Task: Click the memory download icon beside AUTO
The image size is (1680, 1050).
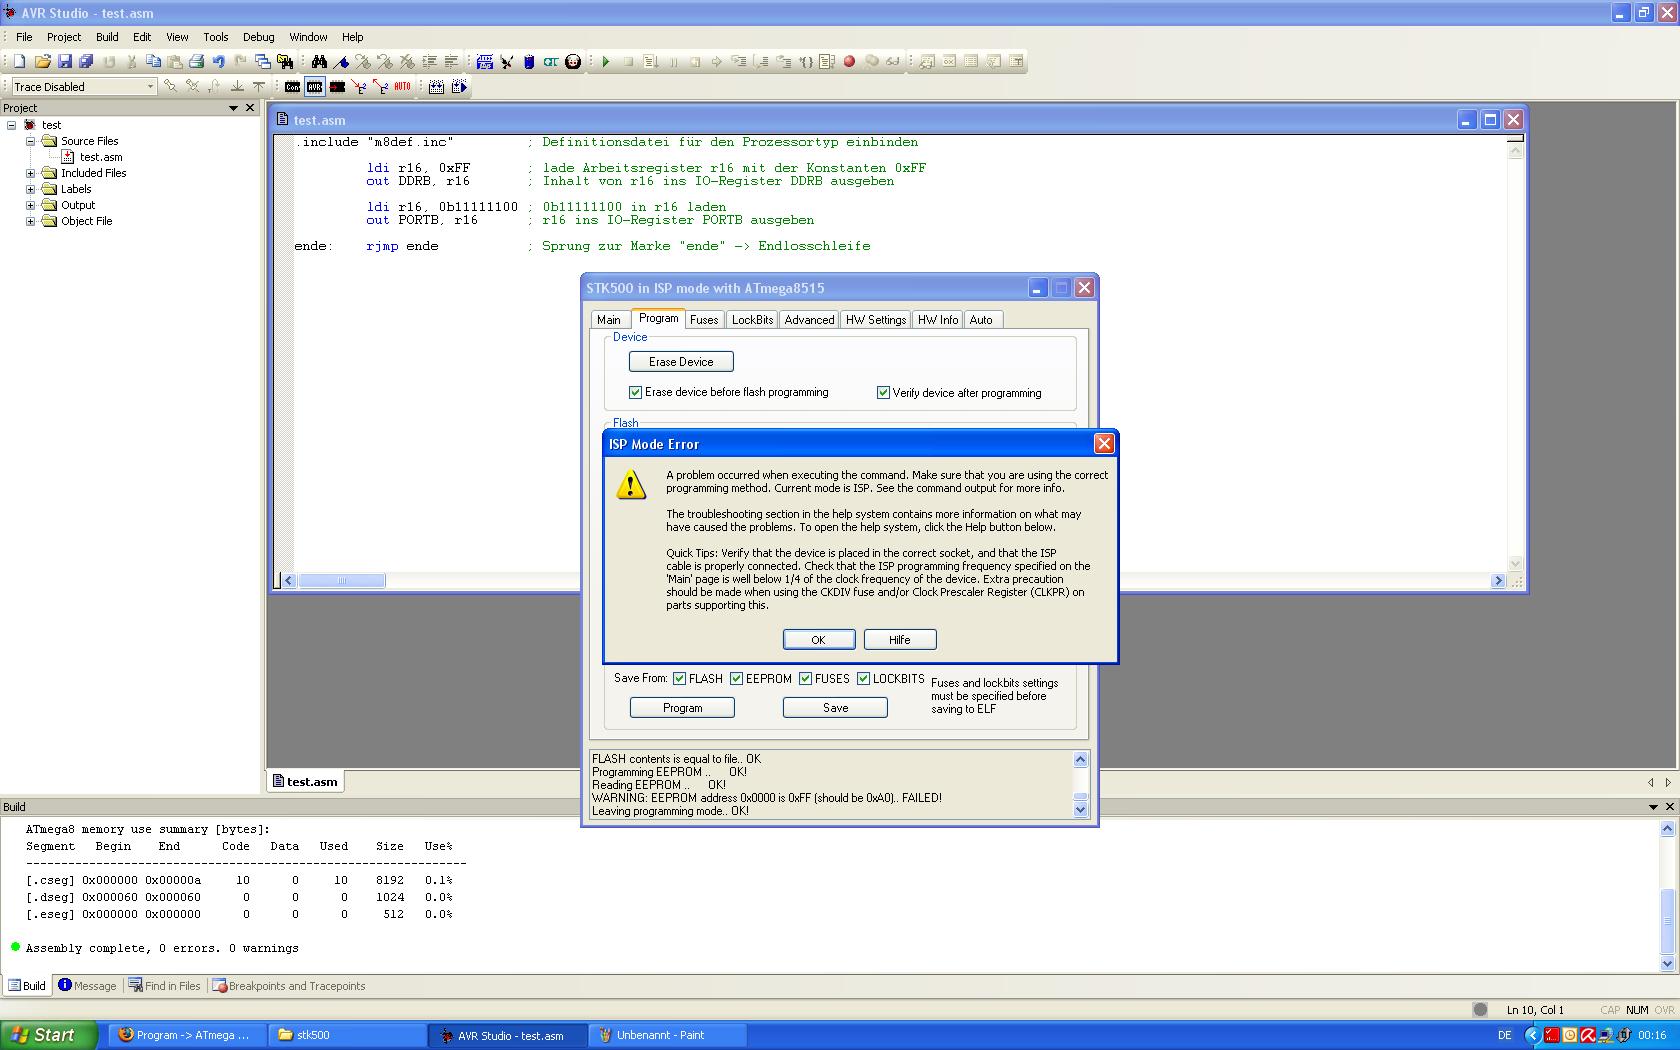Action: [436, 87]
